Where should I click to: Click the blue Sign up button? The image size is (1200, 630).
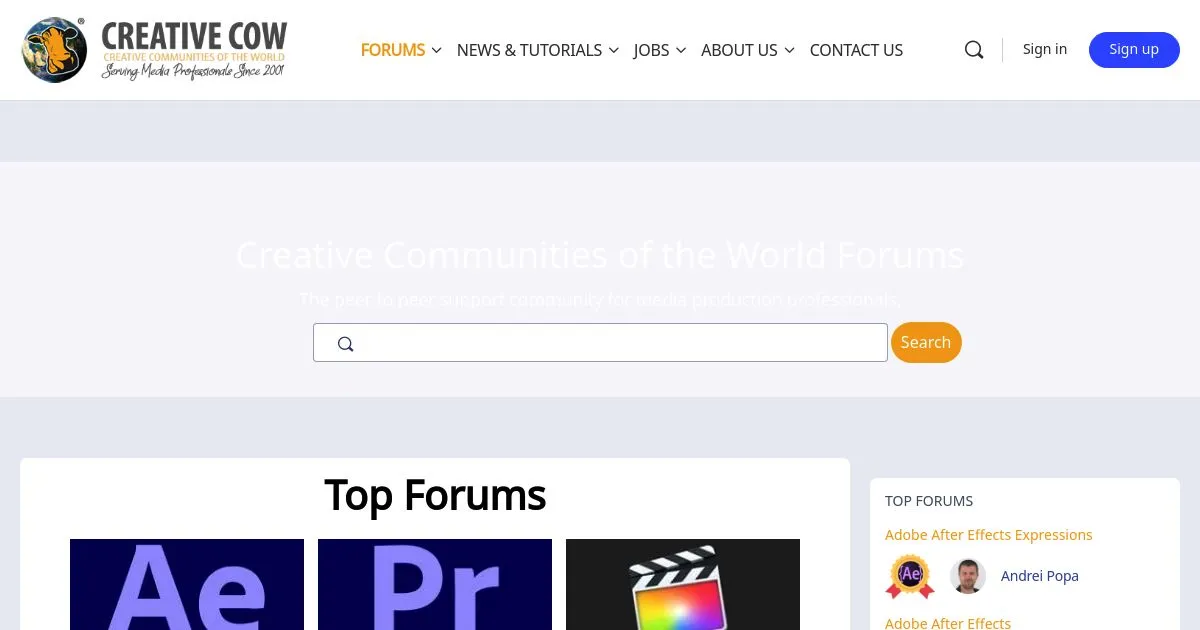coord(1134,49)
